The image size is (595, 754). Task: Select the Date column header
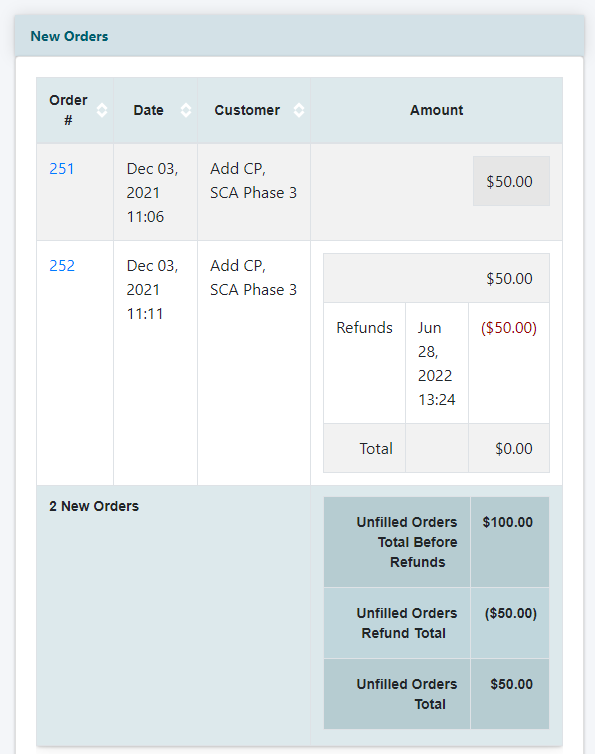[x=148, y=110]
